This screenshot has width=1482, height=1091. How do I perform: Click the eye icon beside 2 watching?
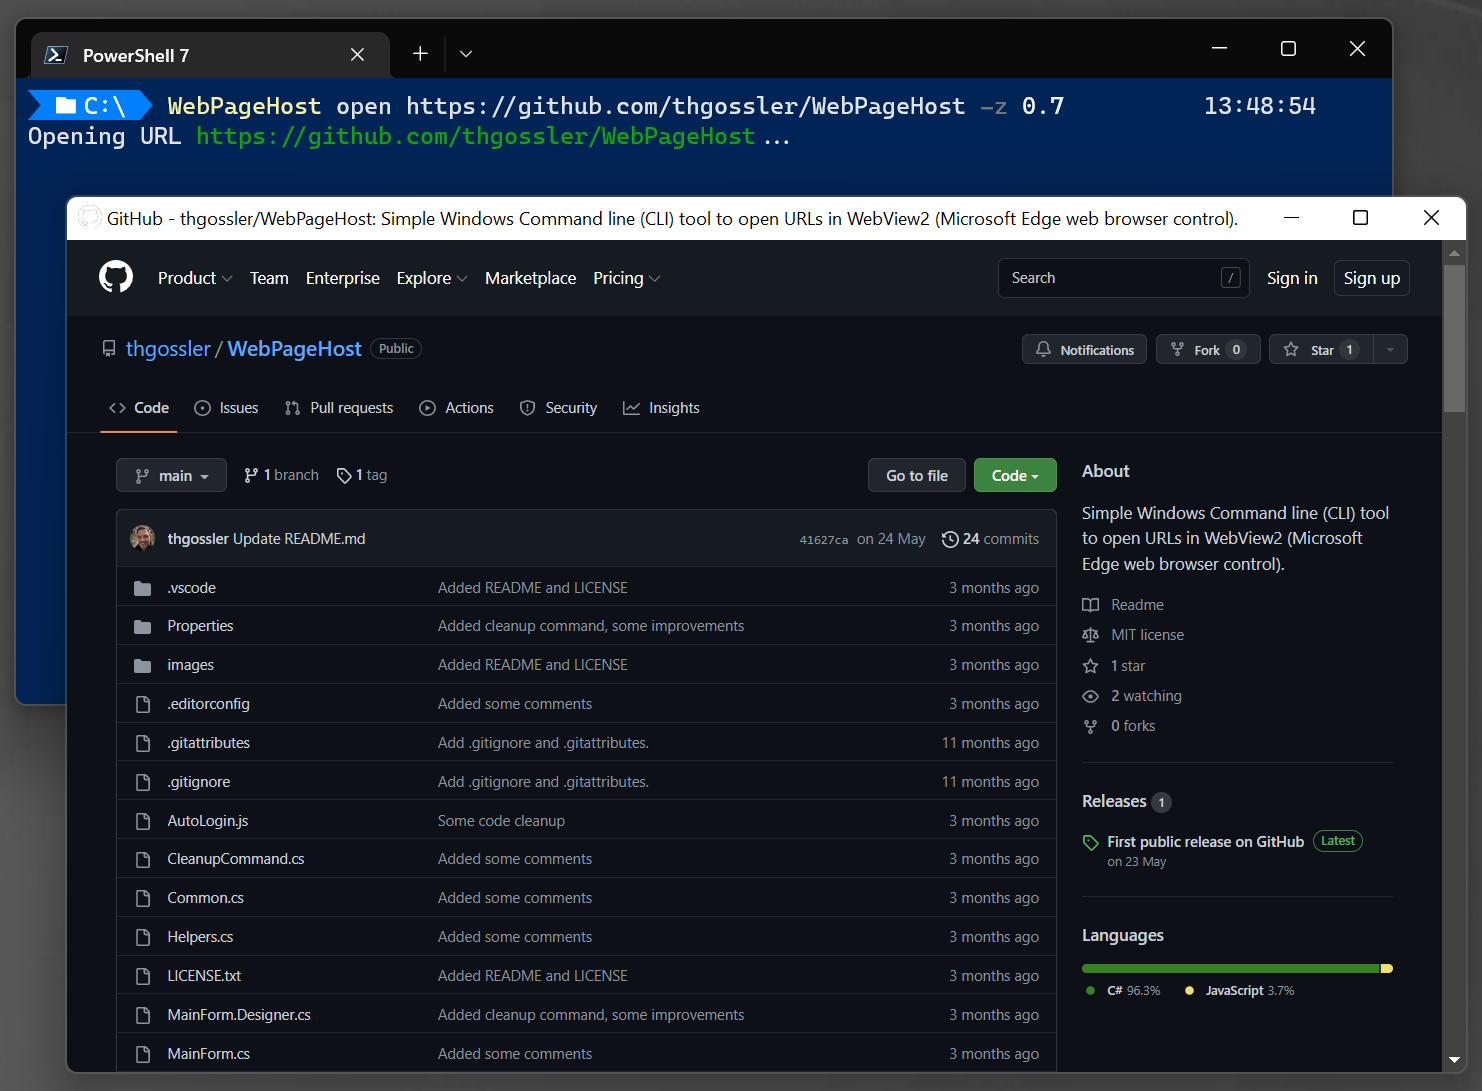pos(1091,696)
